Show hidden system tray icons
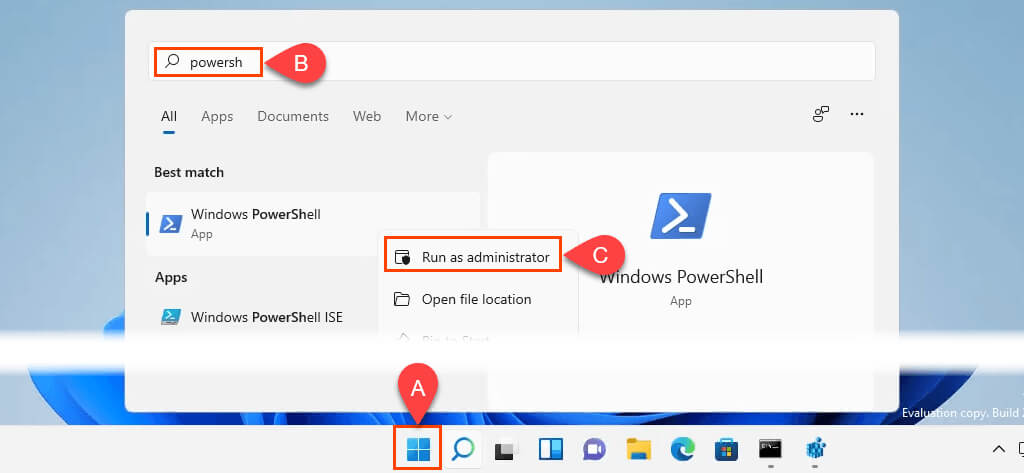Screen dimensions: 1024x473 click(999, 449)
